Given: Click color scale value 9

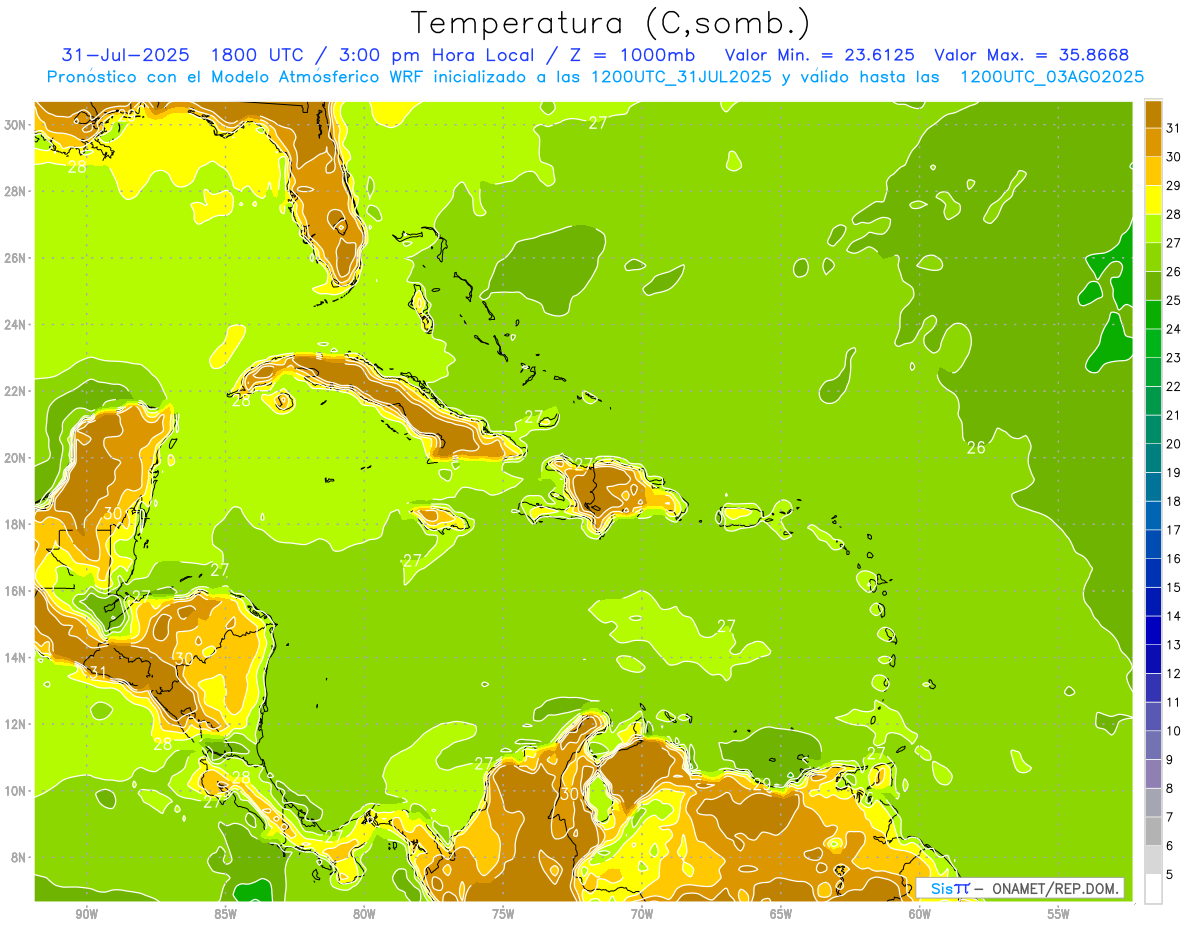Looking at the screenshot, I should click(x=1170, y=760).
